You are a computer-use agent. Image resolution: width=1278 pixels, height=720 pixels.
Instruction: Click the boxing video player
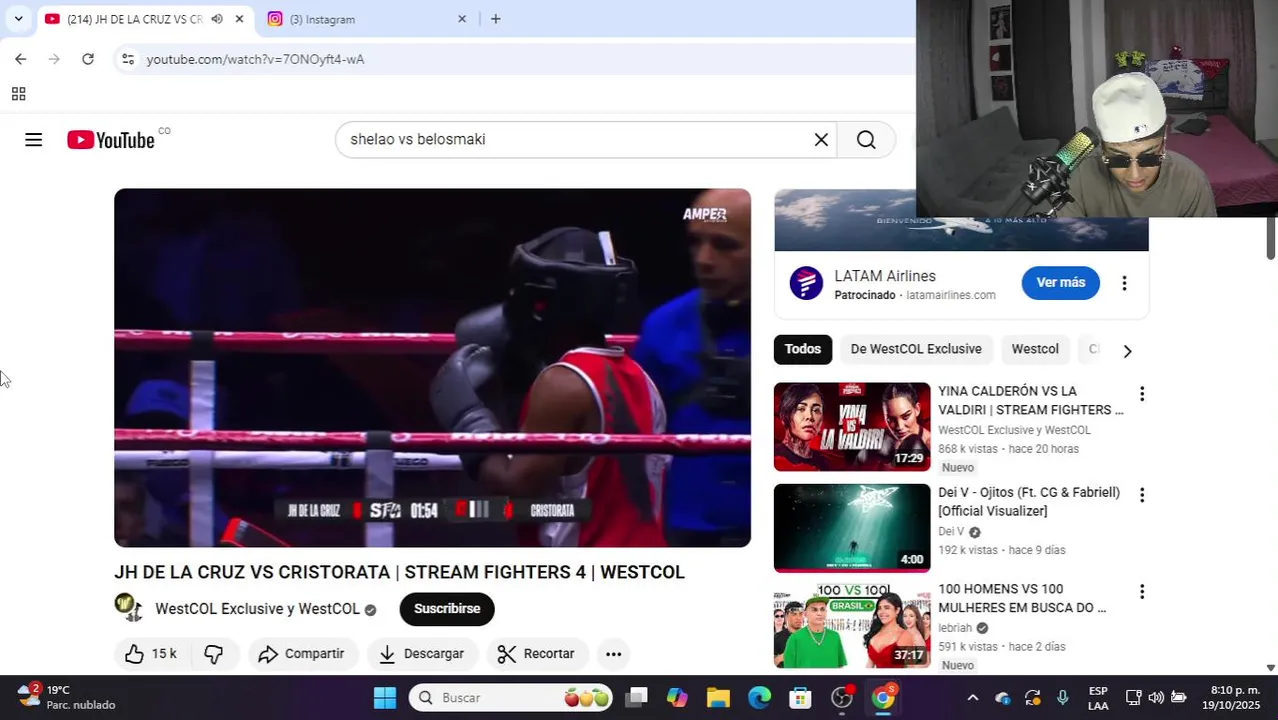[x=432, y=368]
